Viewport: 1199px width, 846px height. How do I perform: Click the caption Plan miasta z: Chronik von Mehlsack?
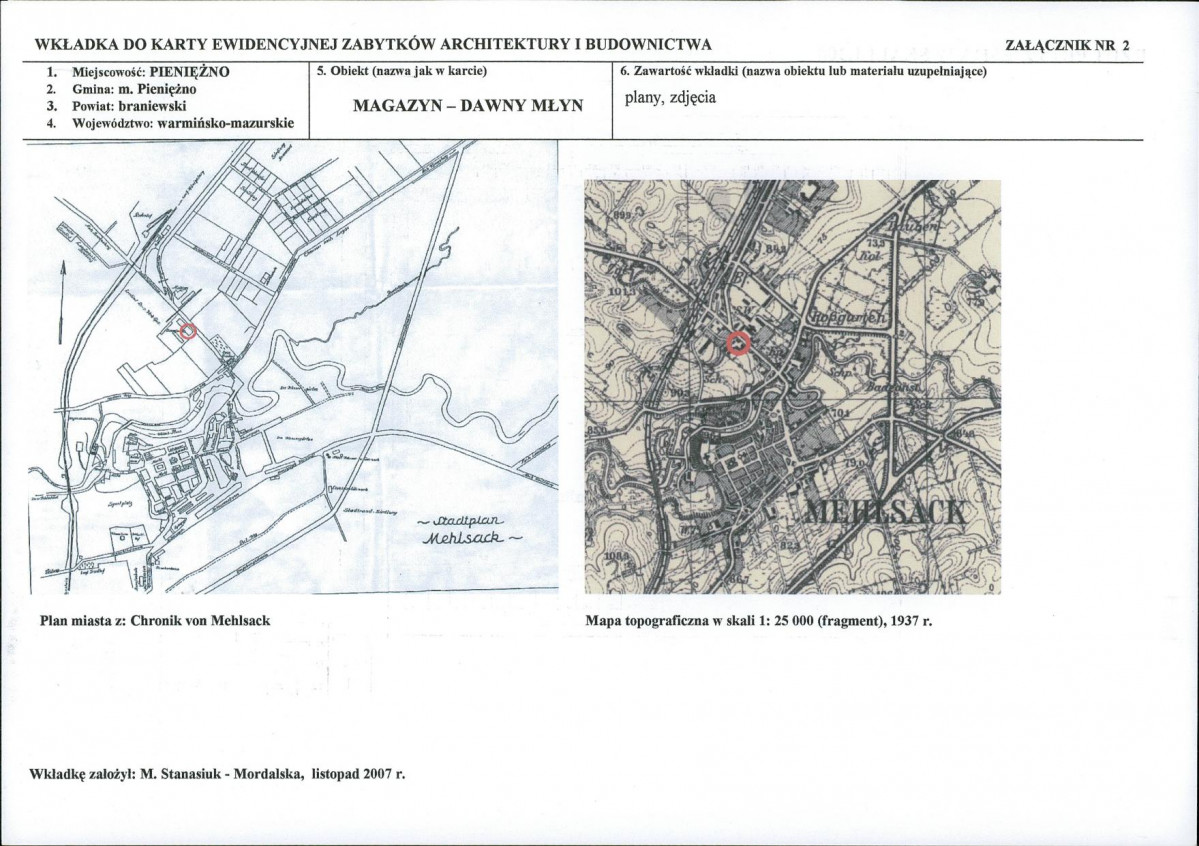point(155,620)
